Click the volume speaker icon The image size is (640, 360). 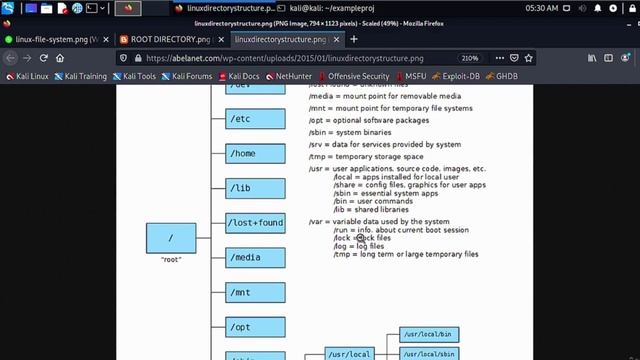(x=582, y=8)
